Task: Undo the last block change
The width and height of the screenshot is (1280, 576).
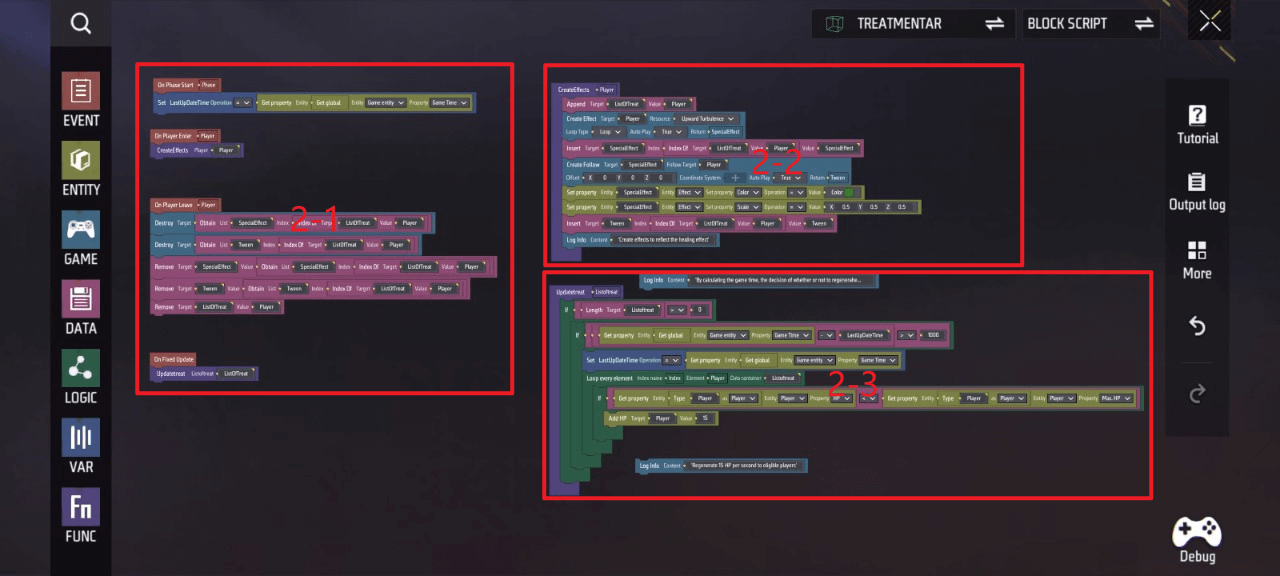Action: click(x=1197, y=327)
